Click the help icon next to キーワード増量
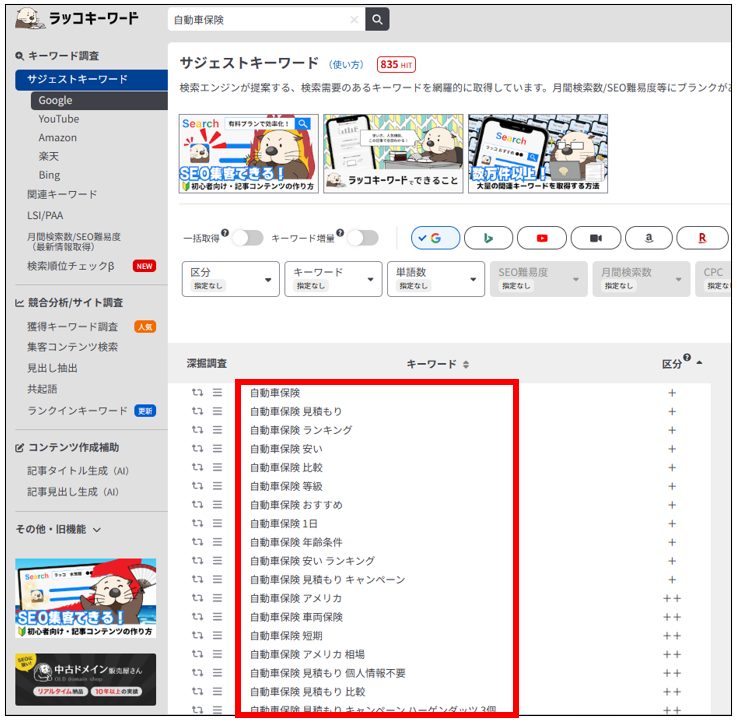 [x=340, y=233]
